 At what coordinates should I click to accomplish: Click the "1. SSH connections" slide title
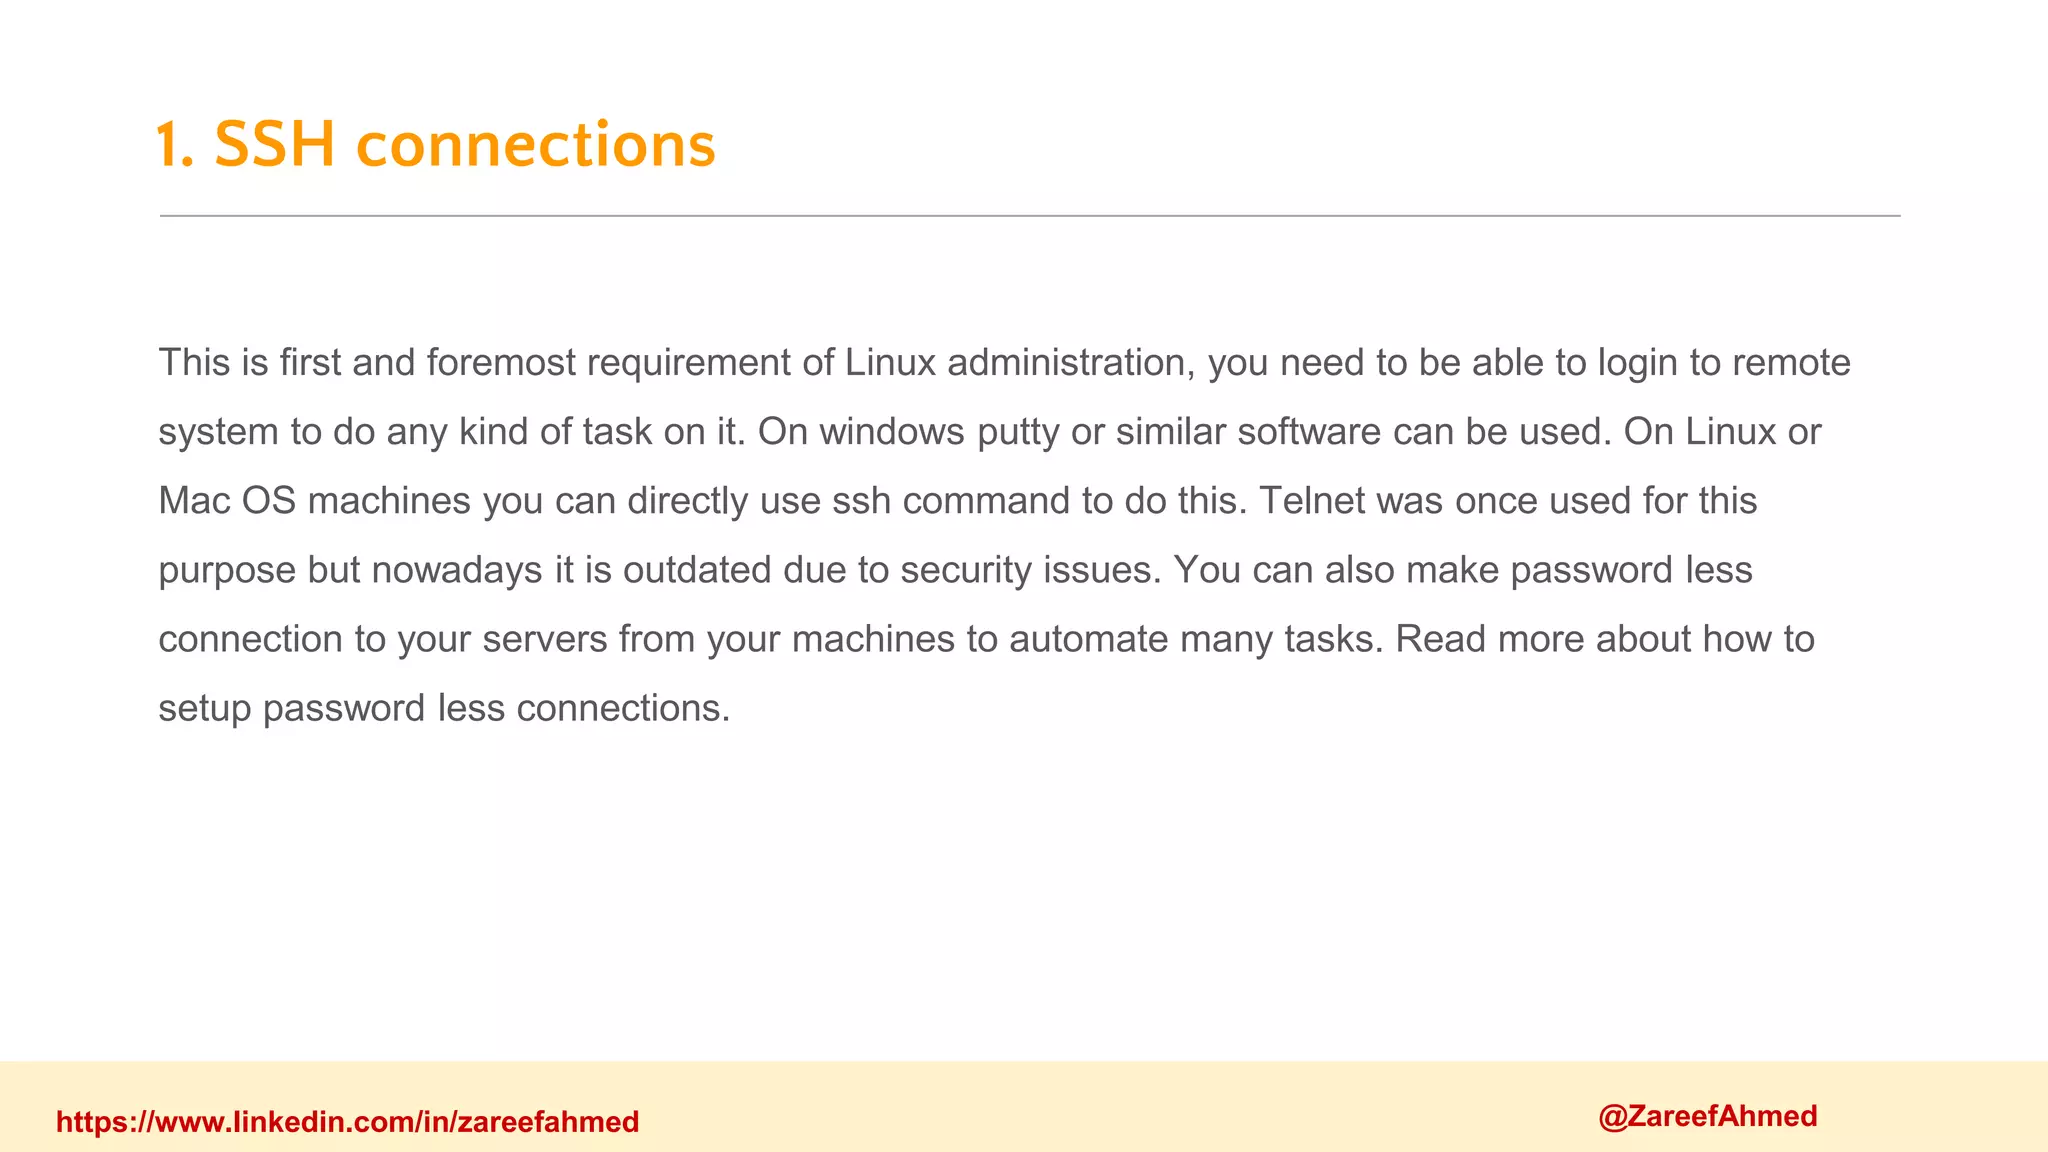coord(436,144)
